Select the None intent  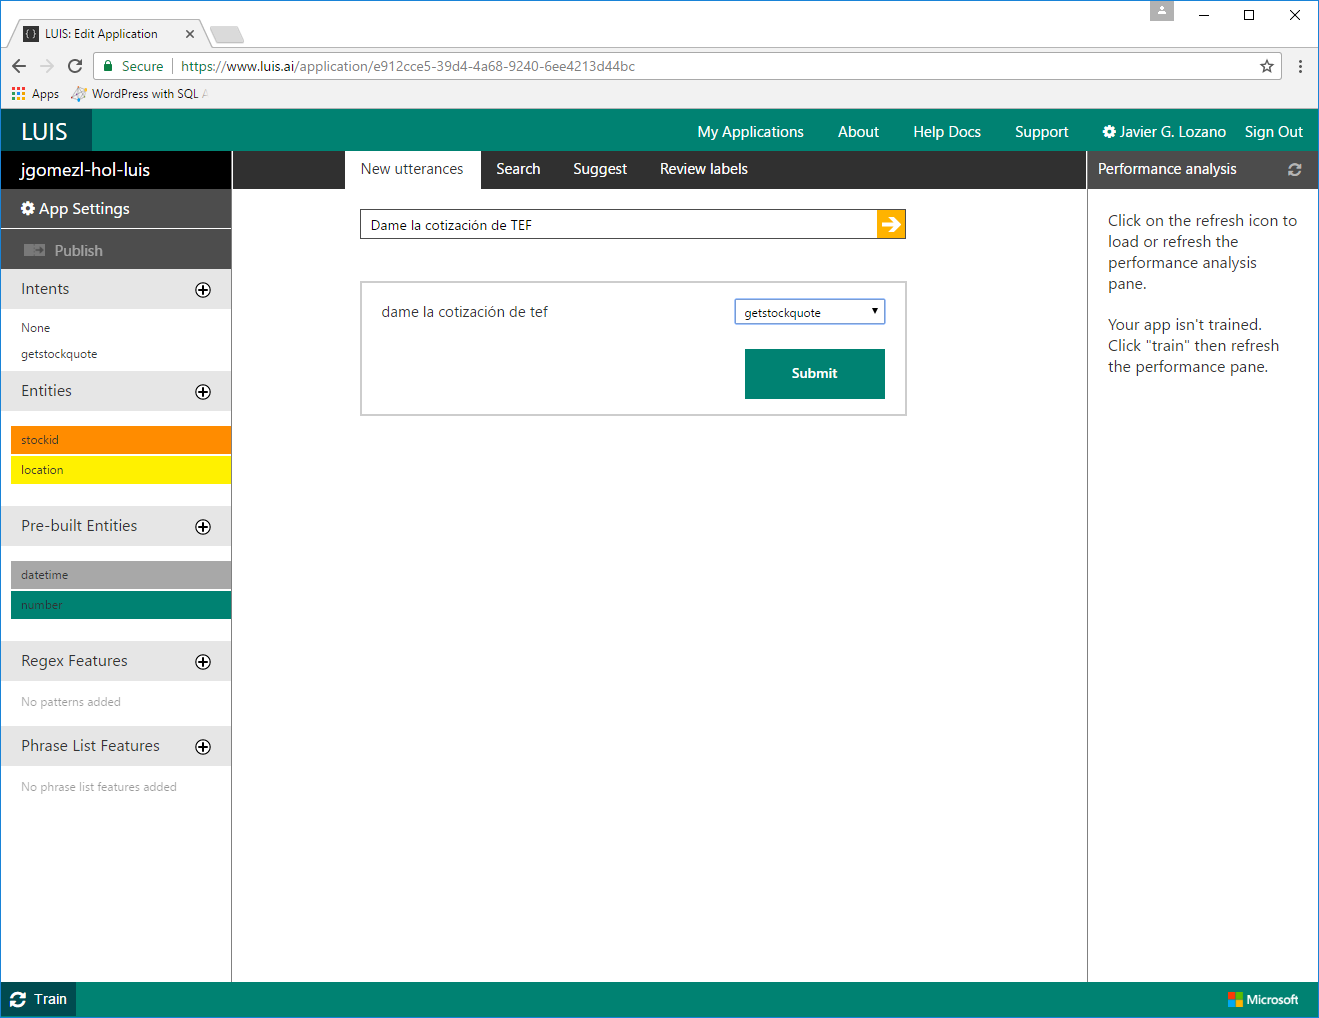(x=35, y=328)
